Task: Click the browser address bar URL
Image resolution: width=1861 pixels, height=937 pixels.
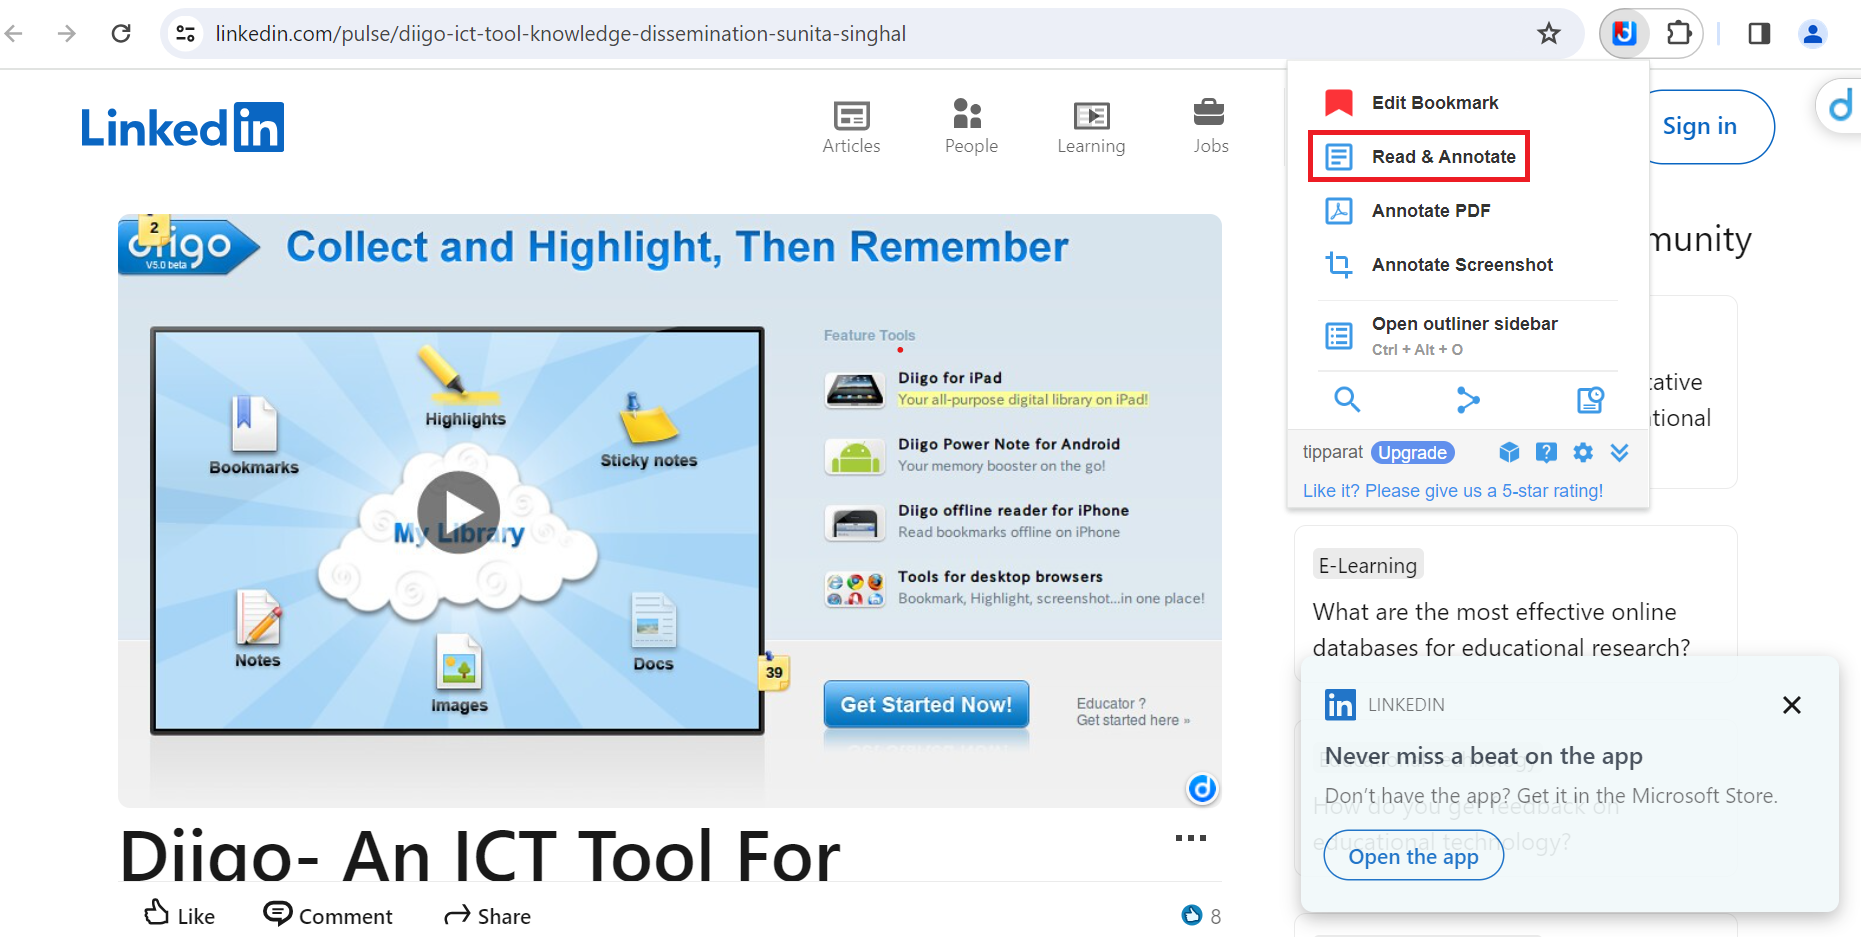Action: [561, 34]
